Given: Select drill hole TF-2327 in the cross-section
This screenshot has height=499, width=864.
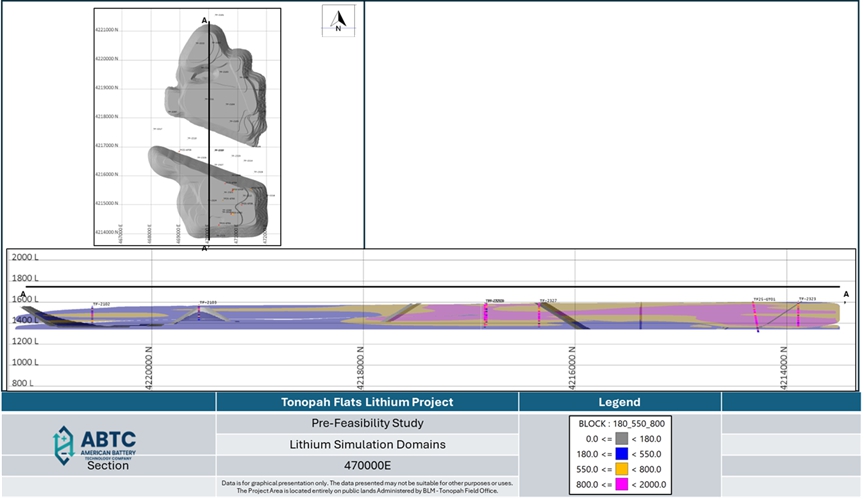Looking at the screenshot, I should click(539, 312).
